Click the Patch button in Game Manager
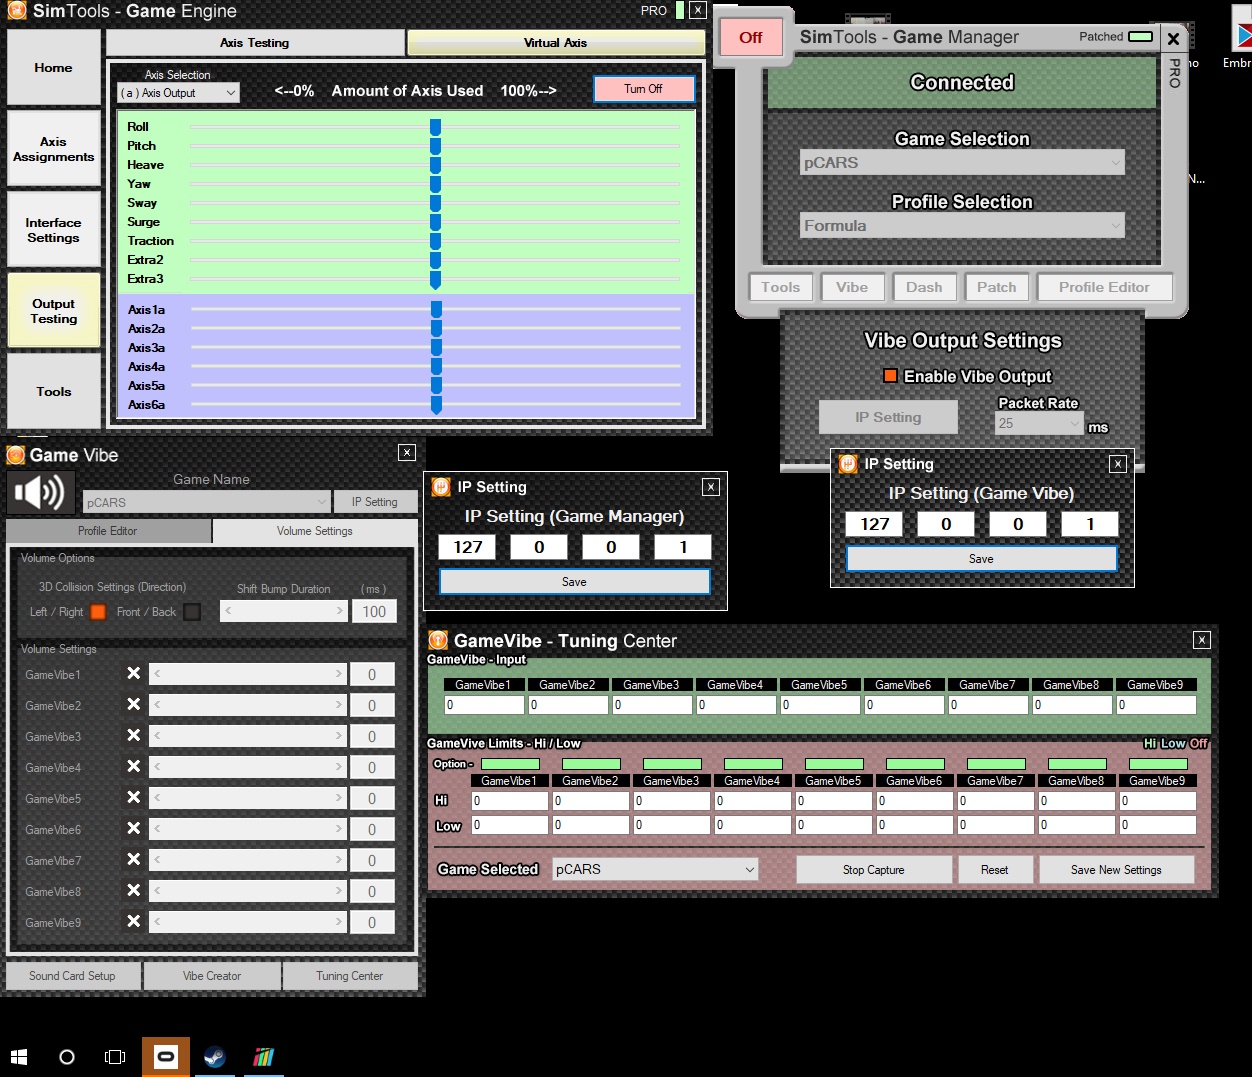 [997, 287]
